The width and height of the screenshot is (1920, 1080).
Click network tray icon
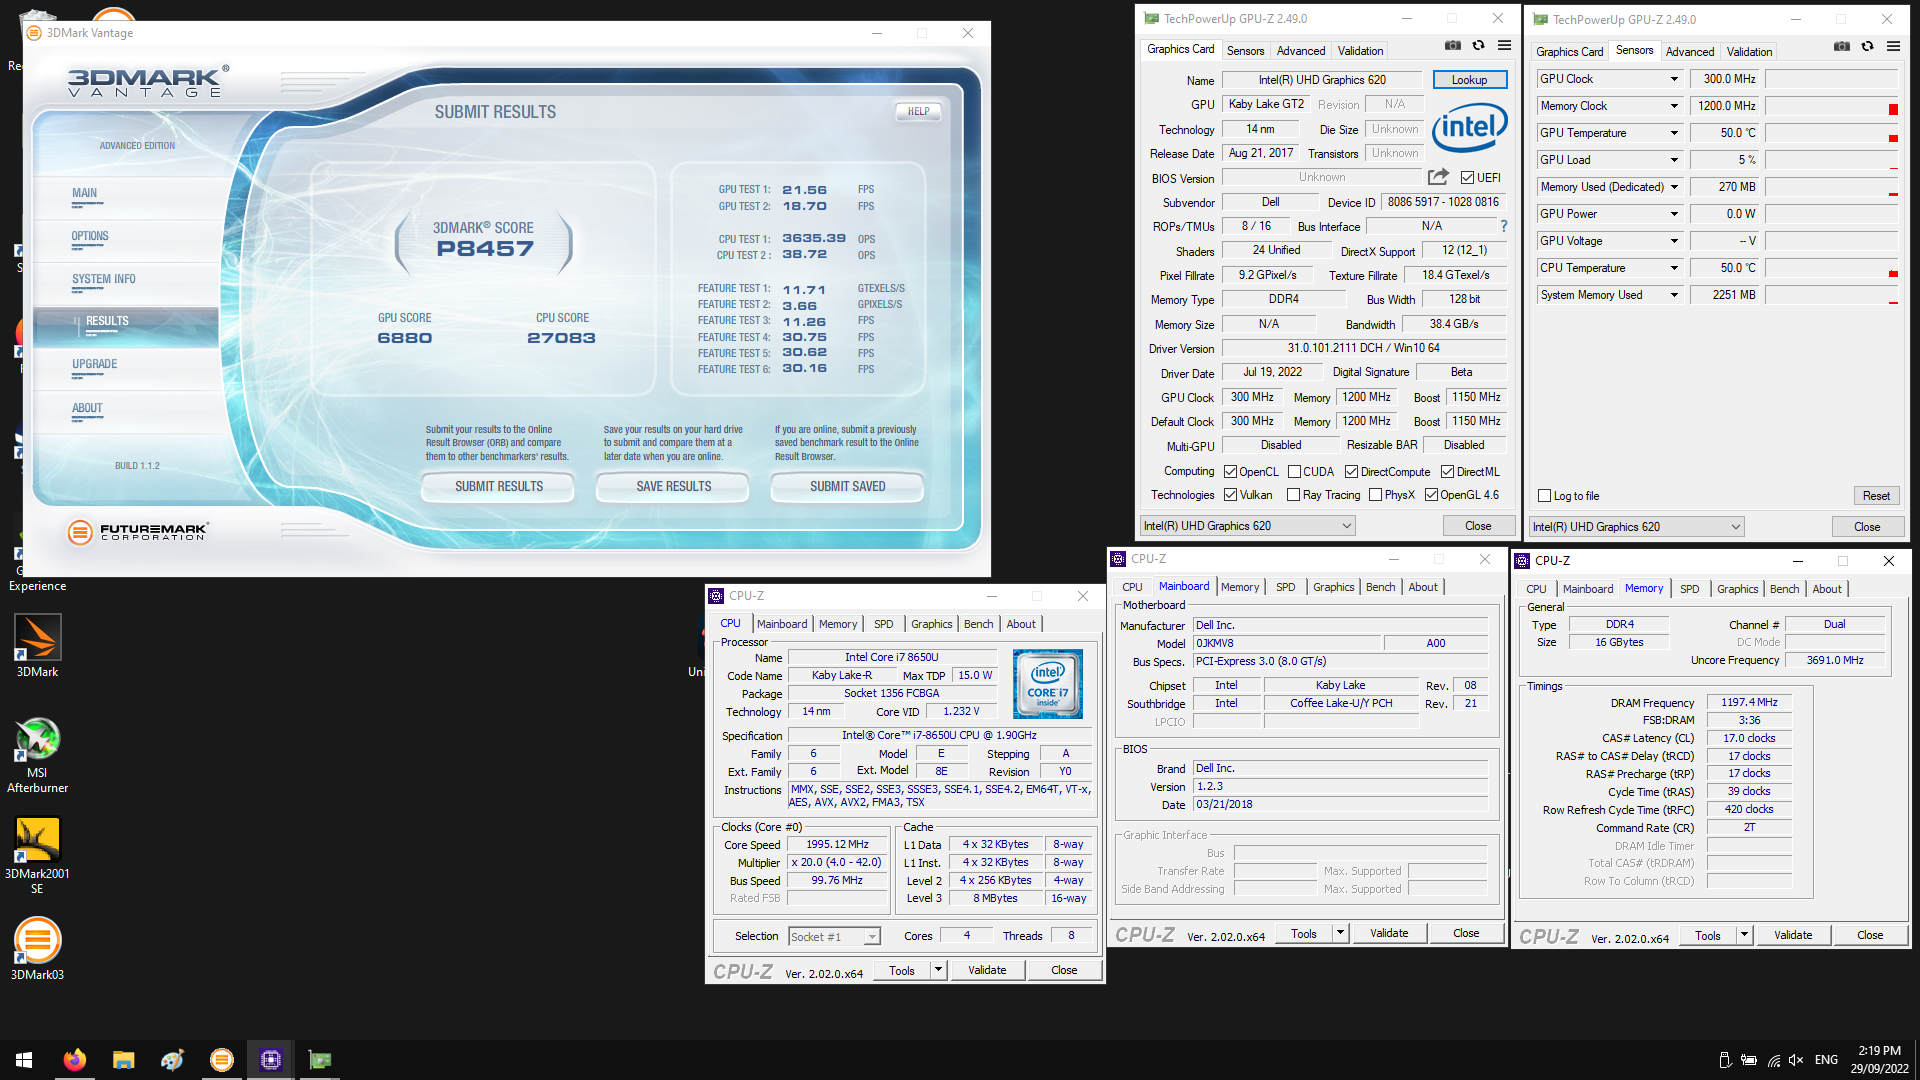click(1773, 1060)
